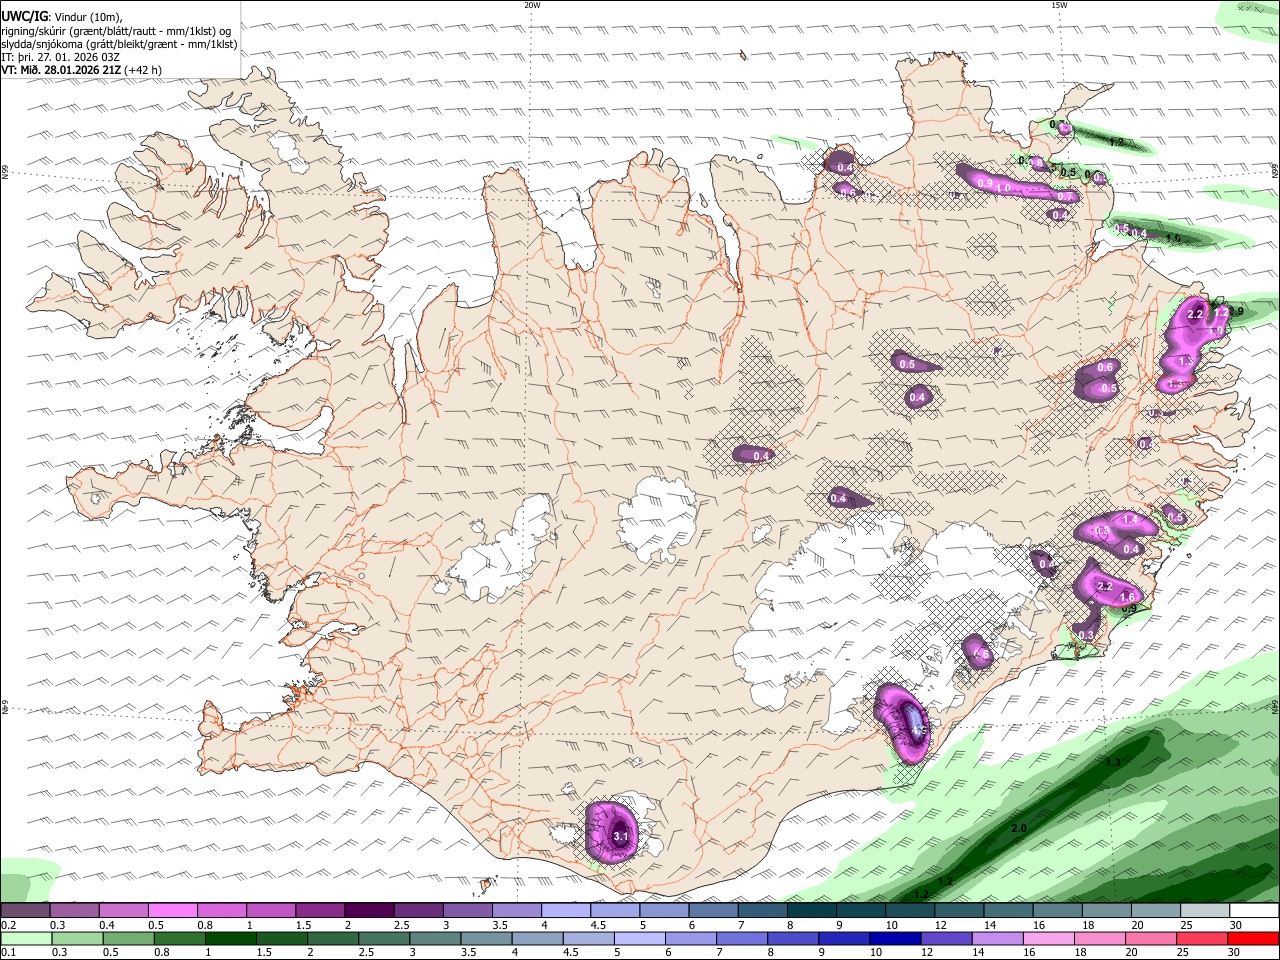Click the 'slydda/snjókoma (grátt/bleikt/grænt' description line
The width and height of the screenshot is (1280, 960).
click(x=119, y=44)
